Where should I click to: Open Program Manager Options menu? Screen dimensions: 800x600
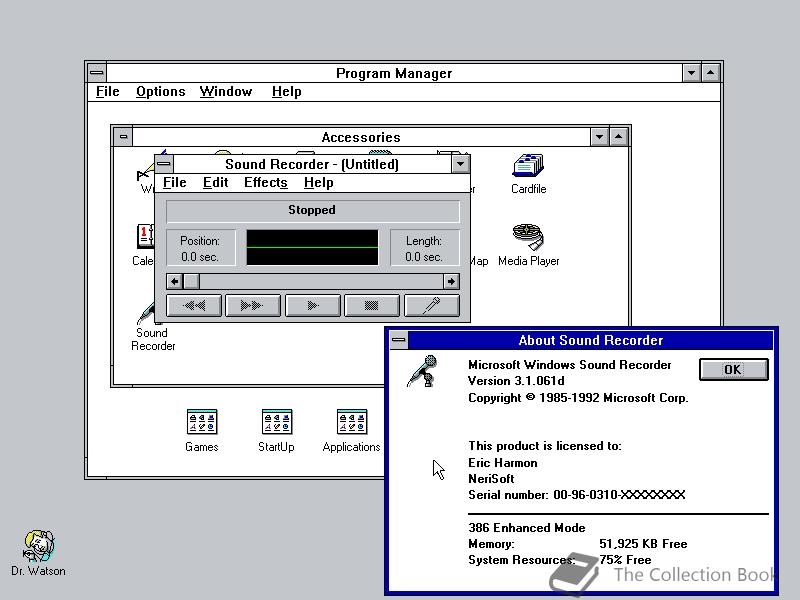point(160,92)
